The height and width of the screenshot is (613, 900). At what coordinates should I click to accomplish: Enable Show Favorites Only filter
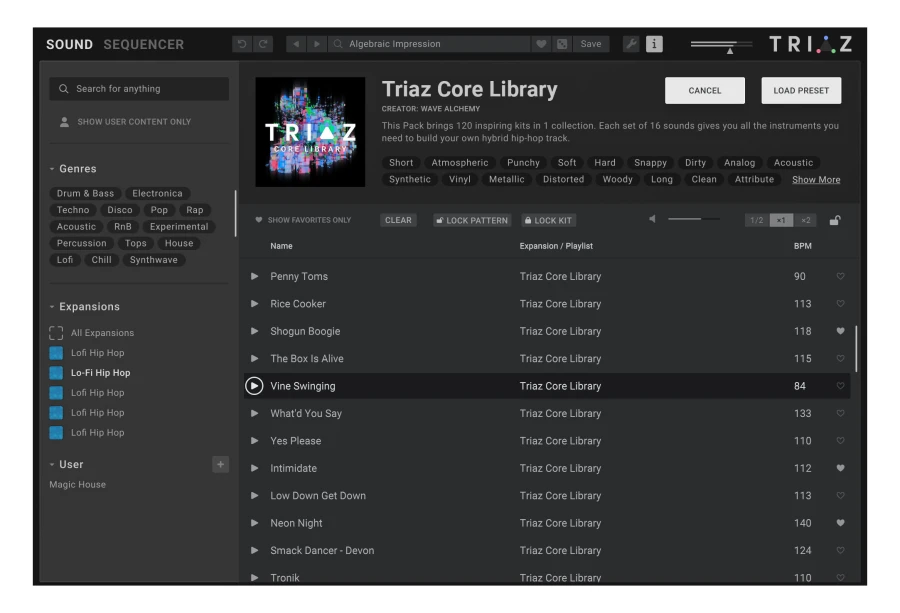tap(303, 220)
